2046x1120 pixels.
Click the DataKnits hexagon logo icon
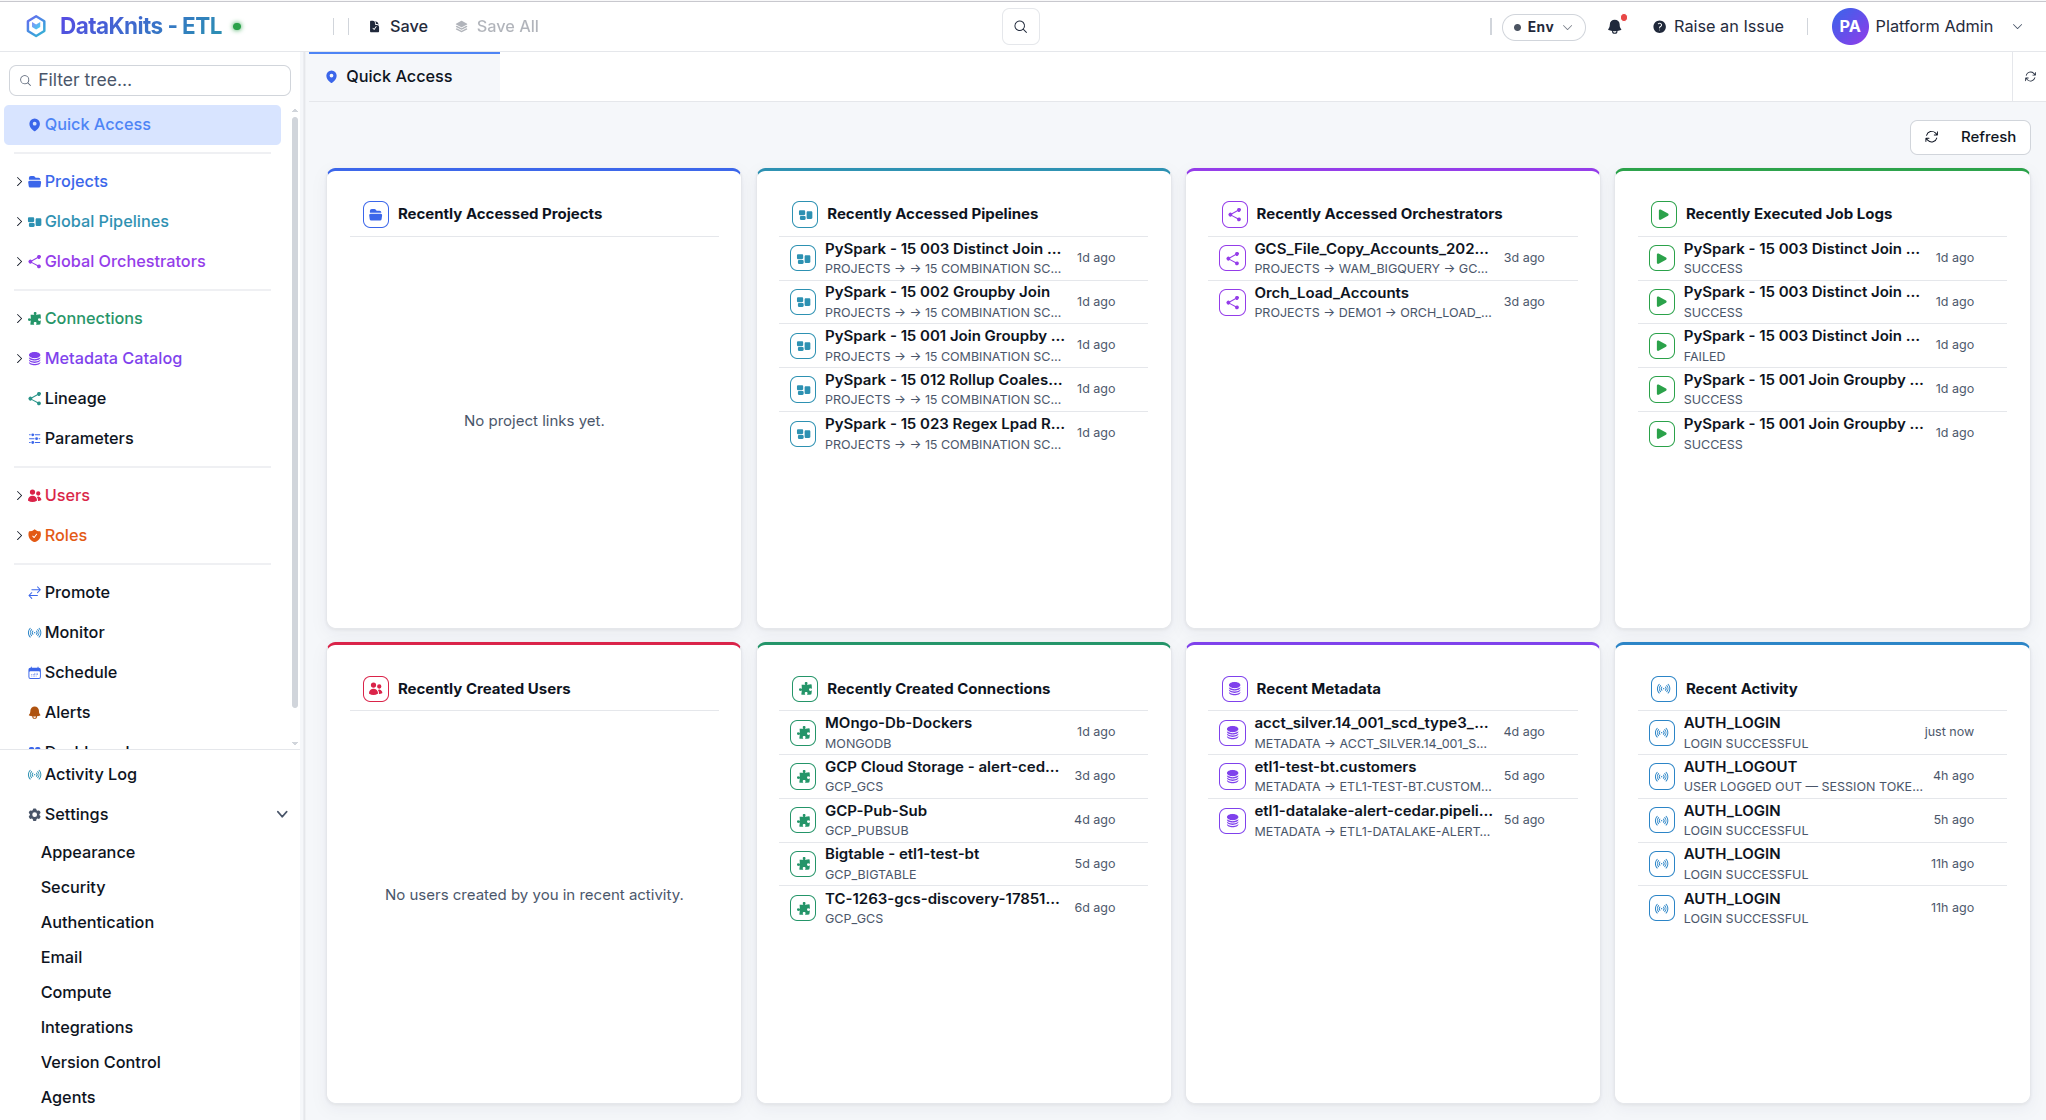click(36, 26)
